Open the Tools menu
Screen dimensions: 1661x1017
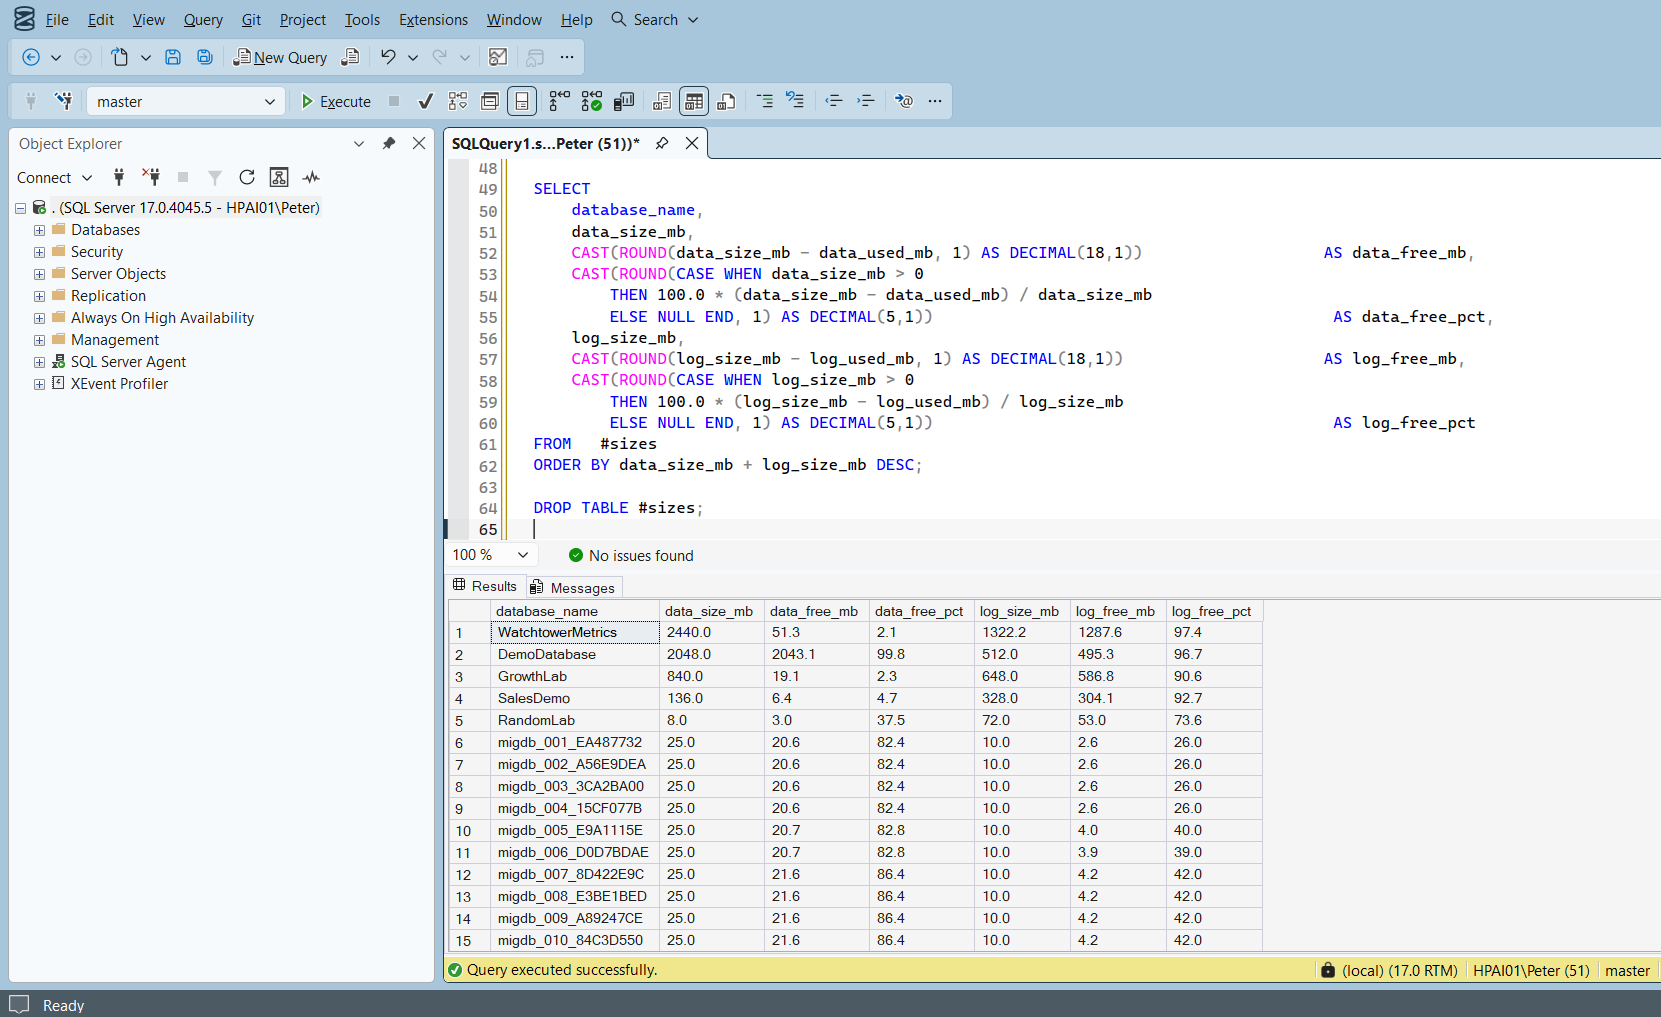point(362,19)
